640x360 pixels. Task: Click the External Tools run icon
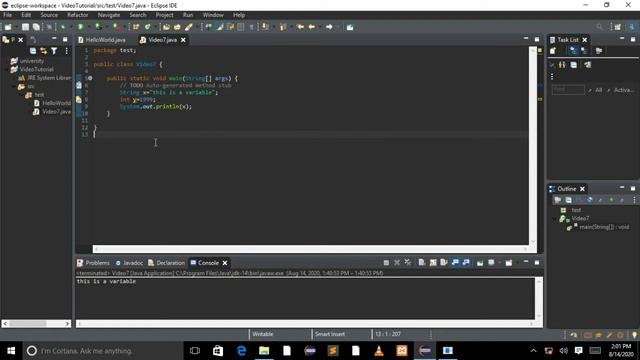coord(116,27)
